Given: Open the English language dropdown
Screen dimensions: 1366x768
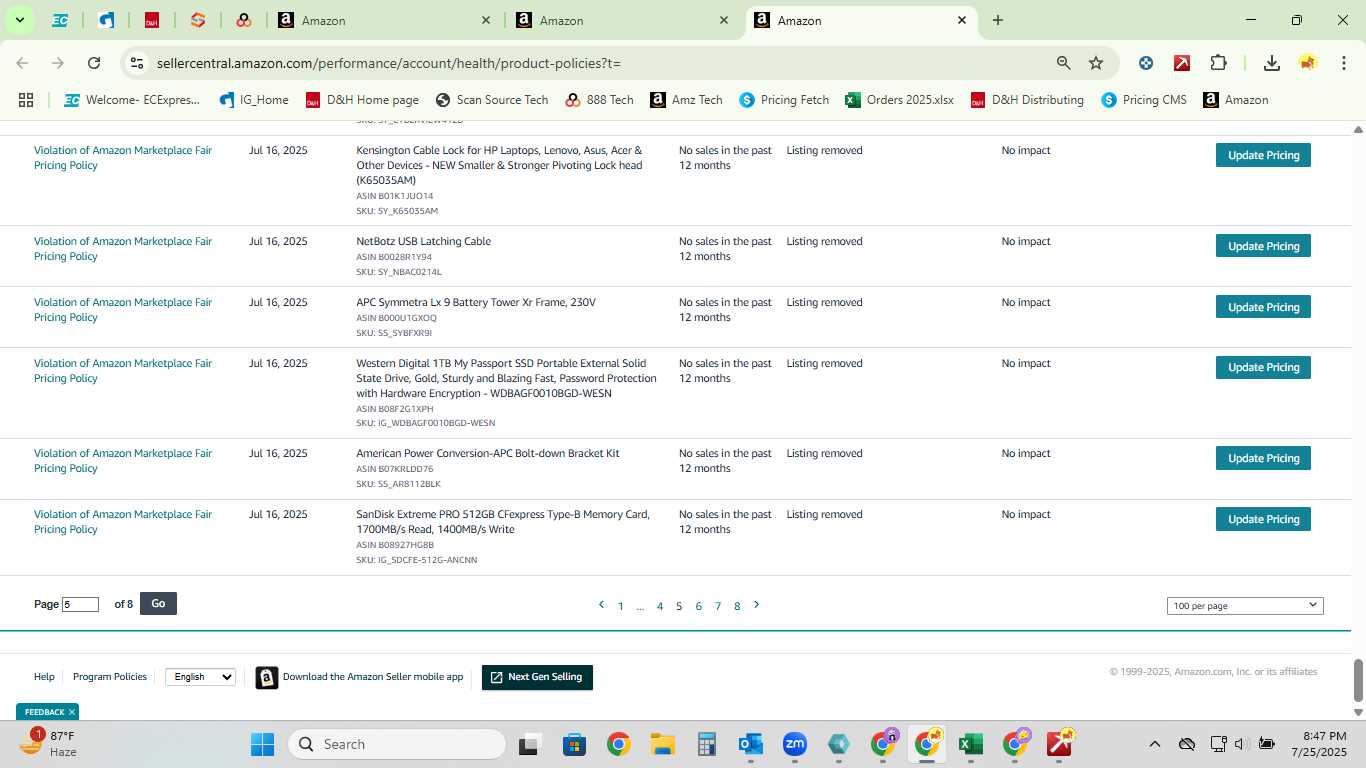Looking at the screenshot, I should click(200, 677).
